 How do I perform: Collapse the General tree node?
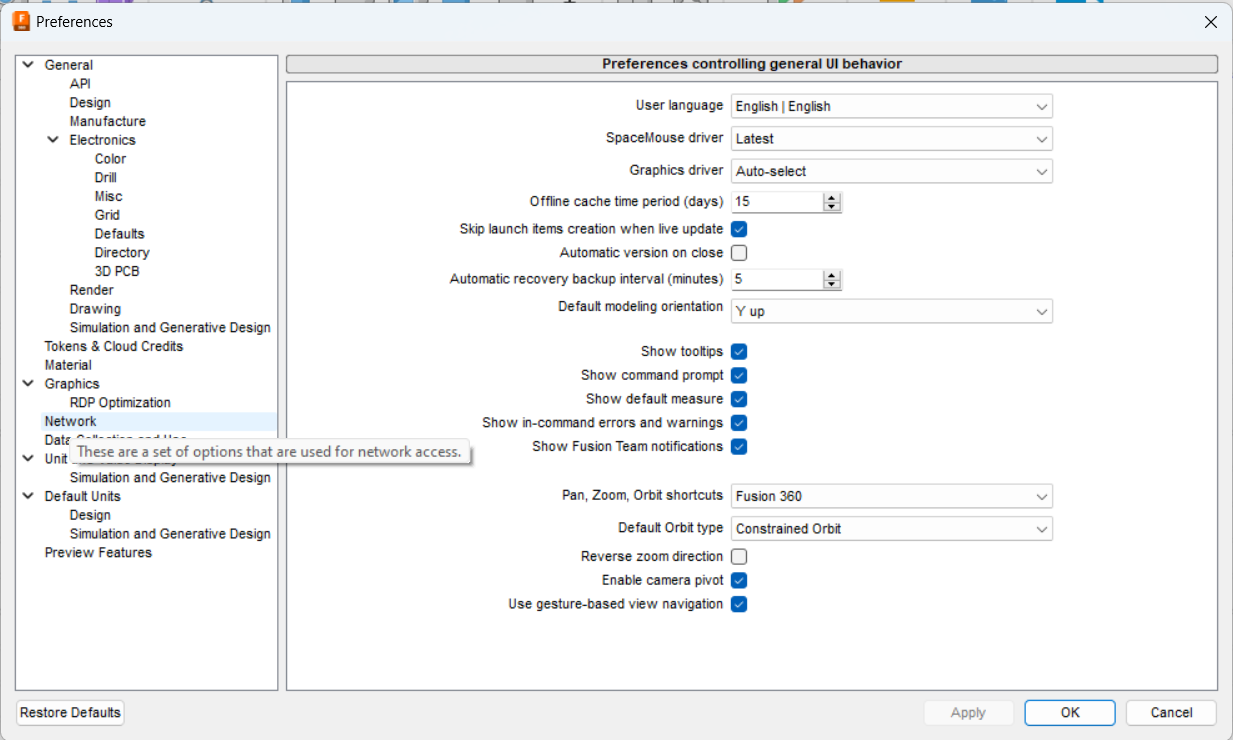point(28,65)
